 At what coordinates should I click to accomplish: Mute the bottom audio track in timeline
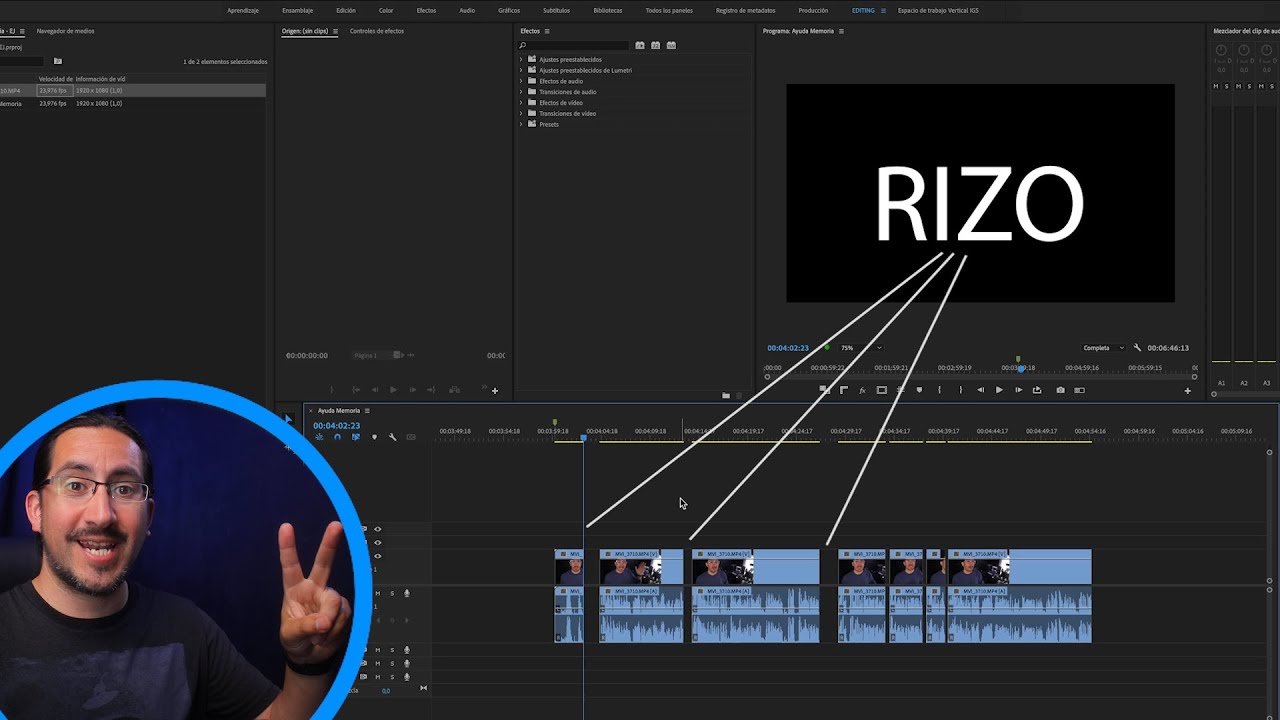tap(377, 677)
